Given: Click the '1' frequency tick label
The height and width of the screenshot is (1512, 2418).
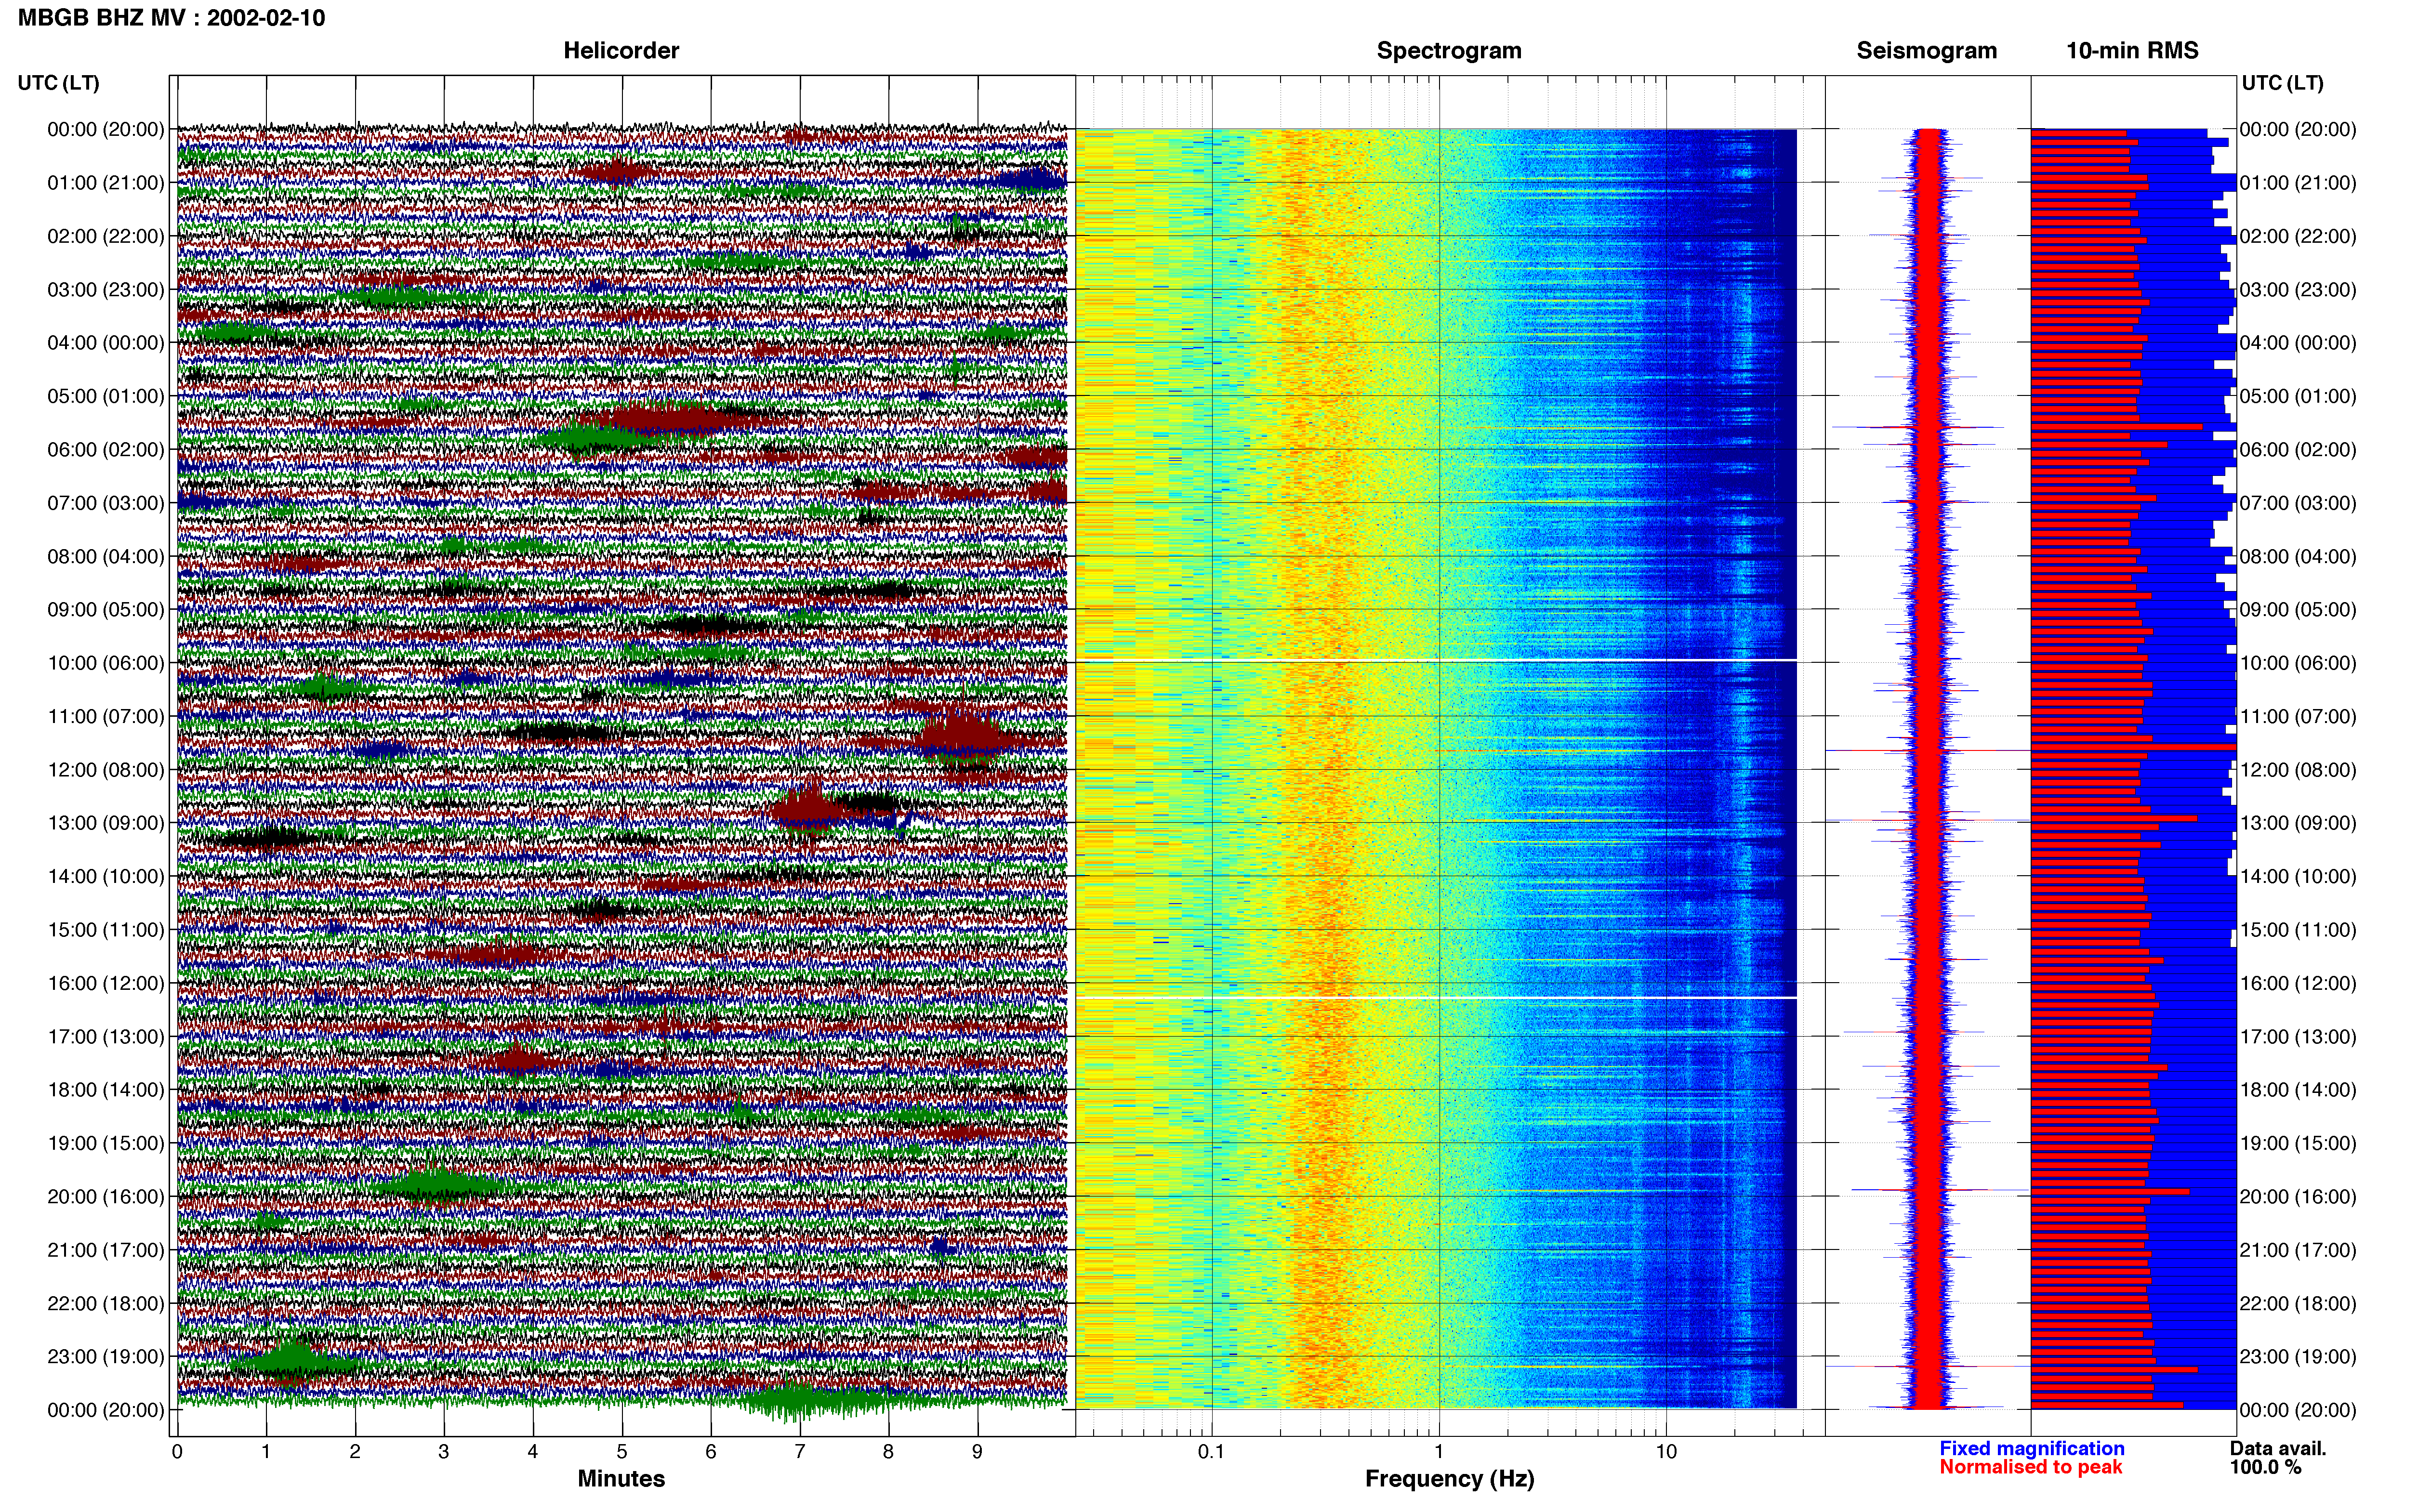Looking at the screenshot, I should (x=1439, y=1452).
